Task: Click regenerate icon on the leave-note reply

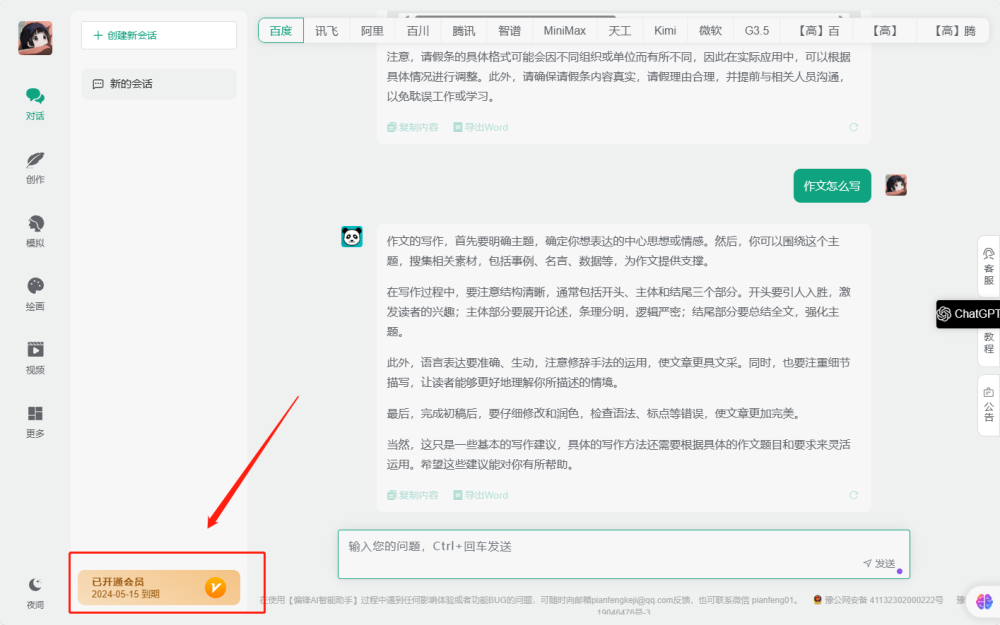Action: point(853,127)
